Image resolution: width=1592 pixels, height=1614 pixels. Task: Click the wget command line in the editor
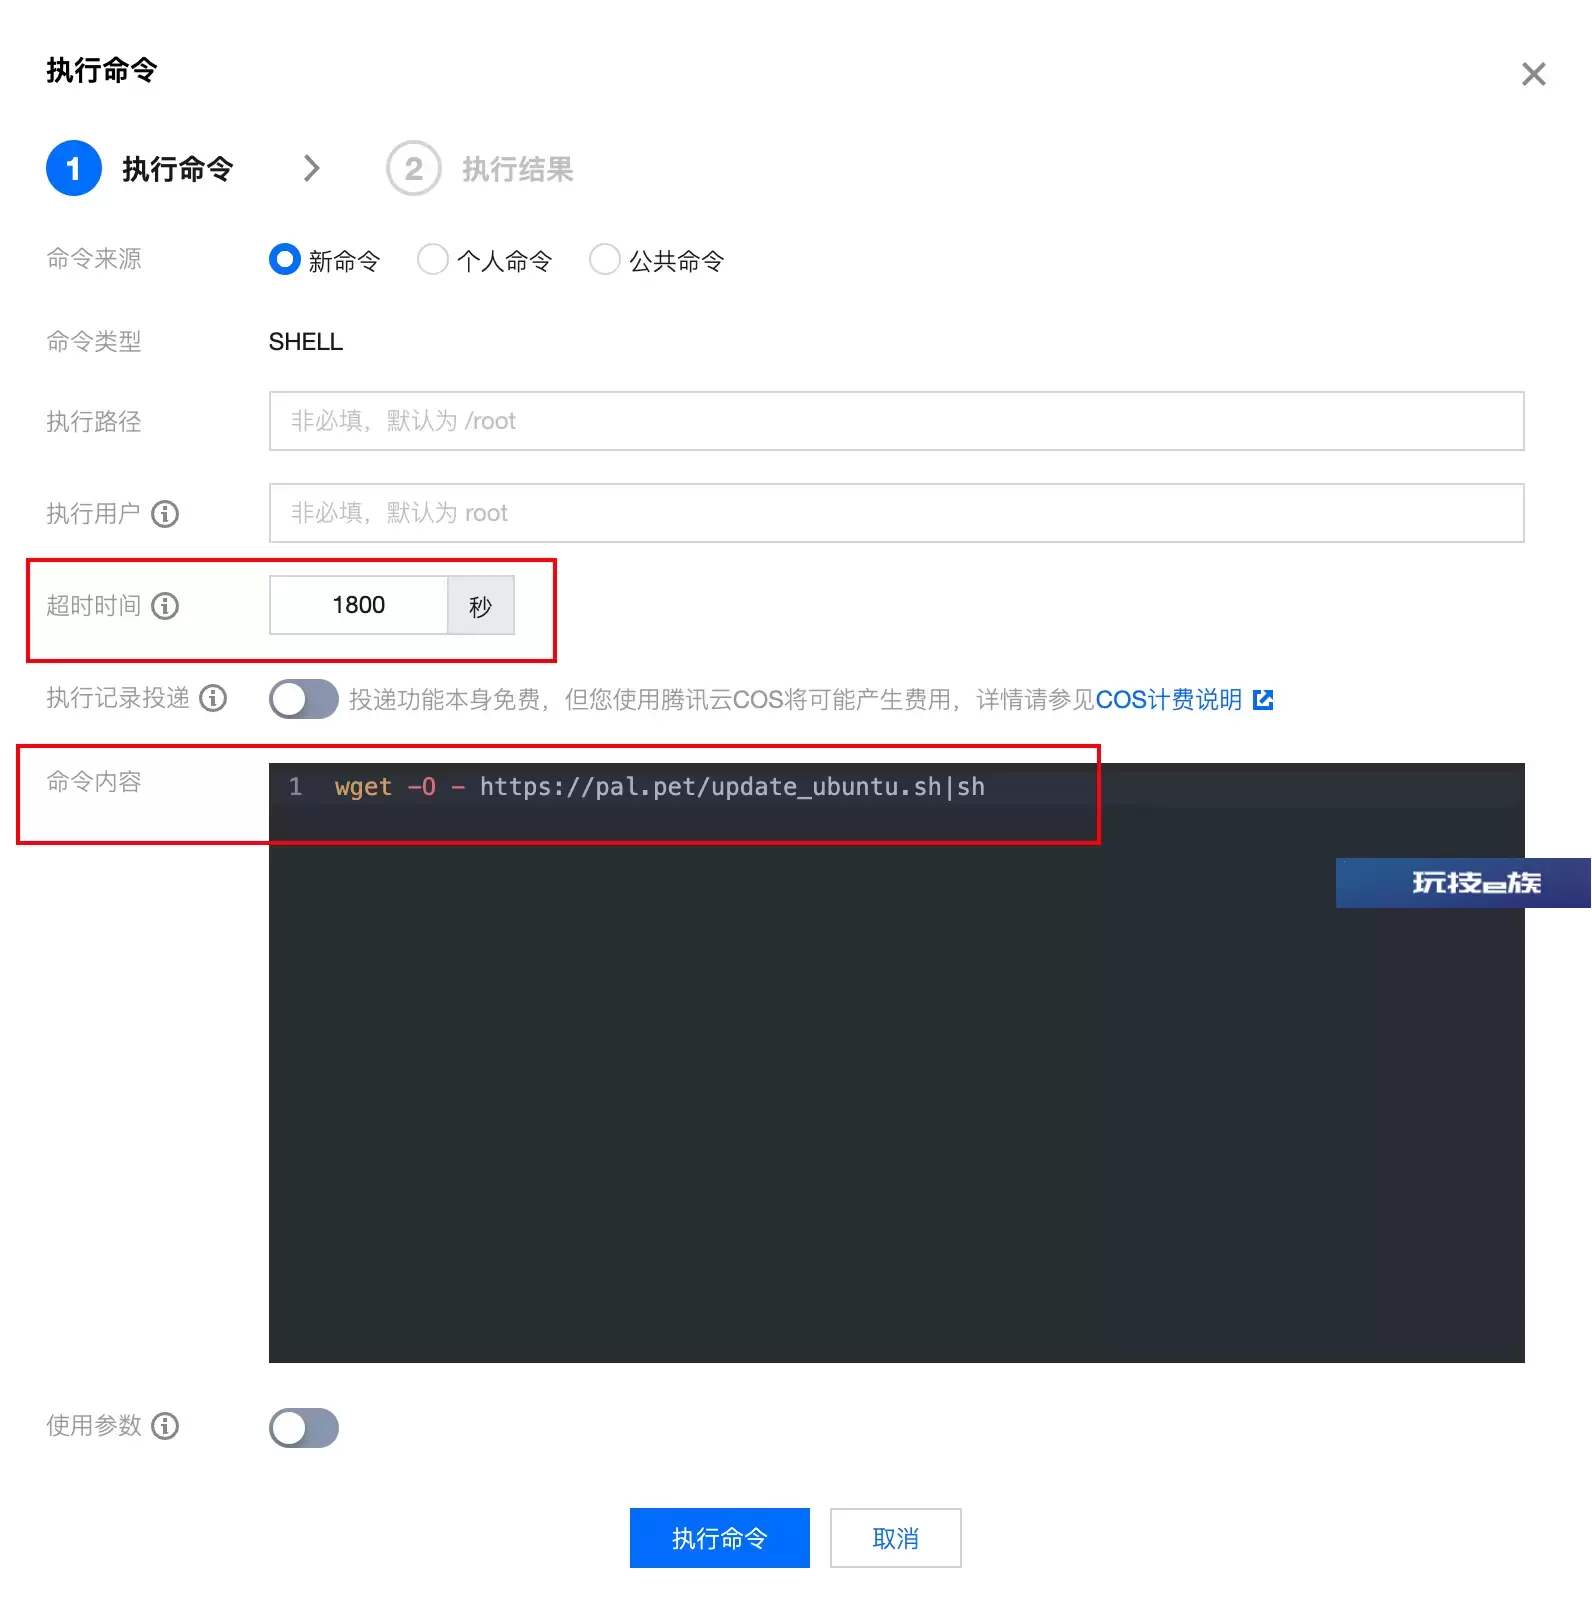(x=660, y=787)
